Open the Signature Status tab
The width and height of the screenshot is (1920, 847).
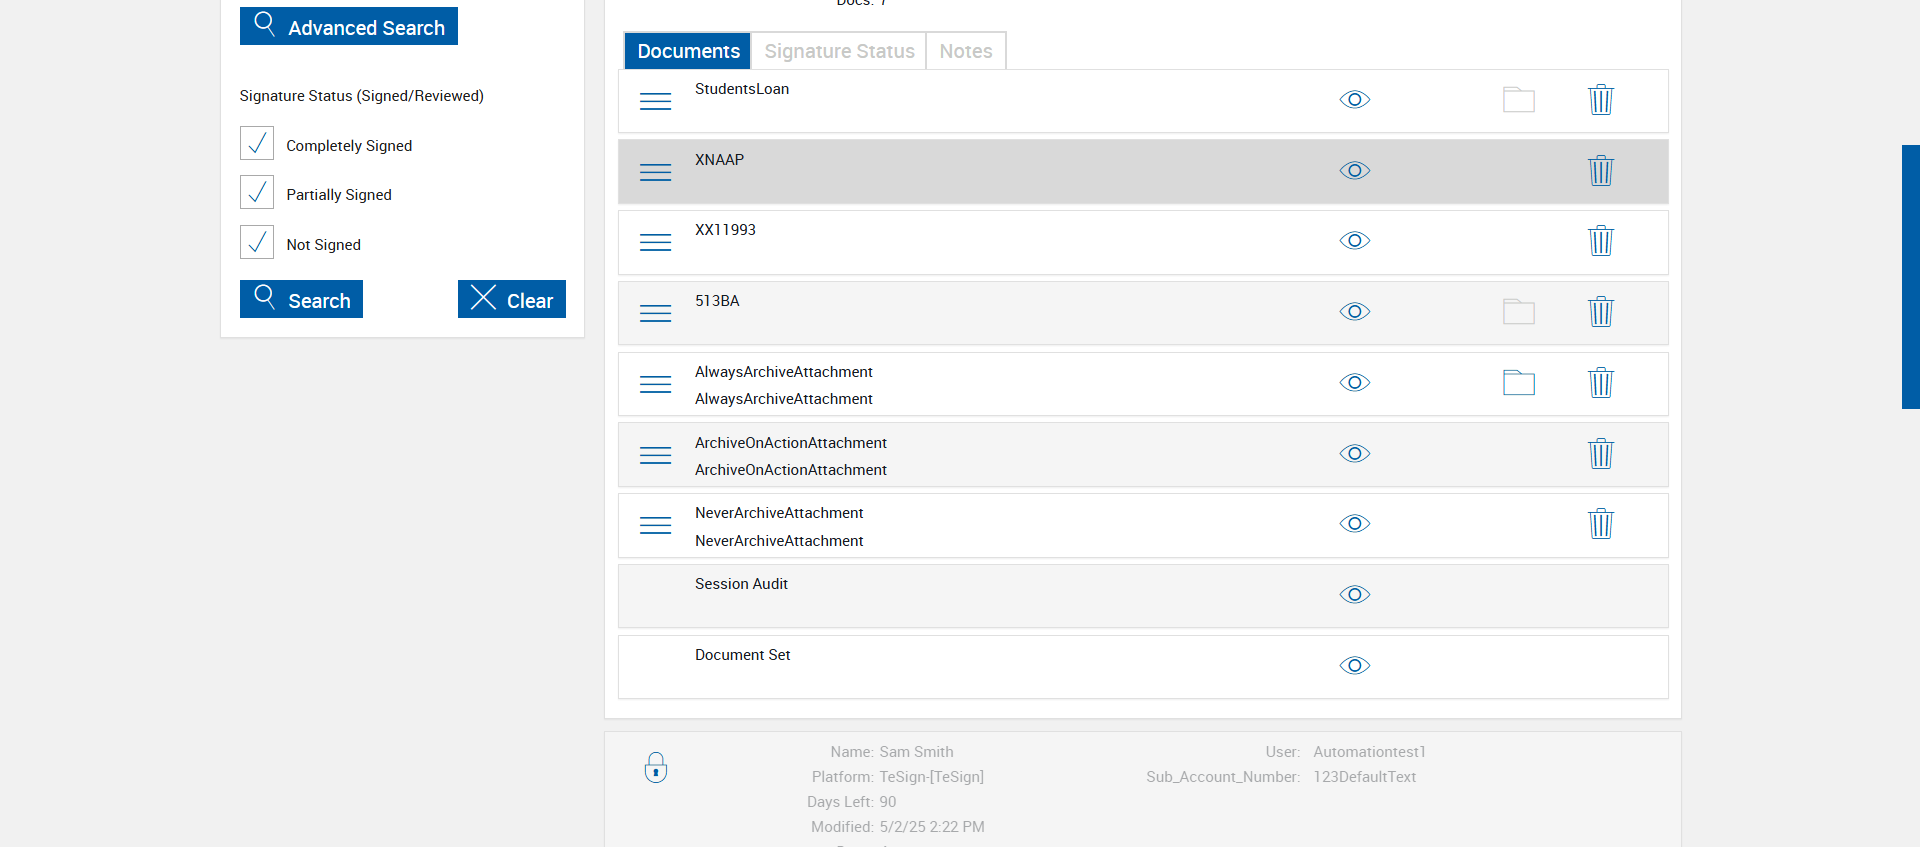(839, 51)
